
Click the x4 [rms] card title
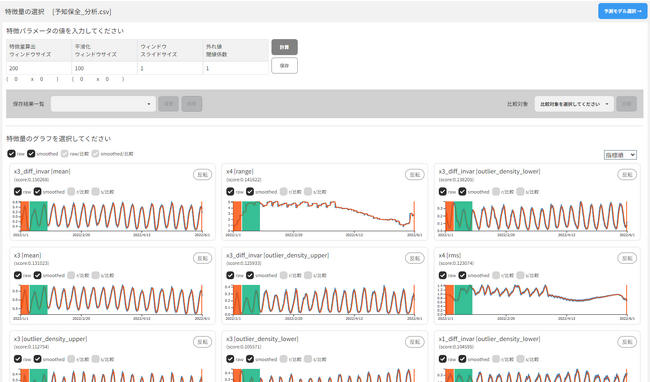coord(450,255)
